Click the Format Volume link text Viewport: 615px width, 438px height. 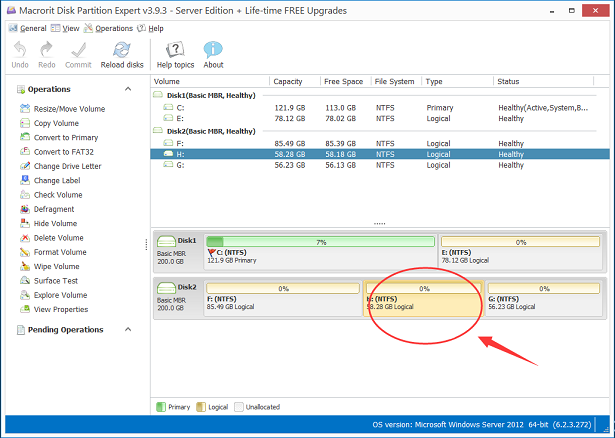(60, 252)
